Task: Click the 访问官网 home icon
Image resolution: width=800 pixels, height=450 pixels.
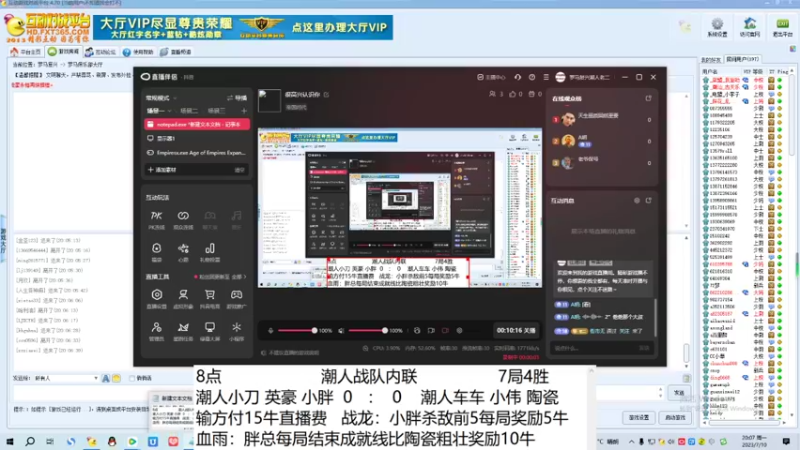Action: click(749, 27)
